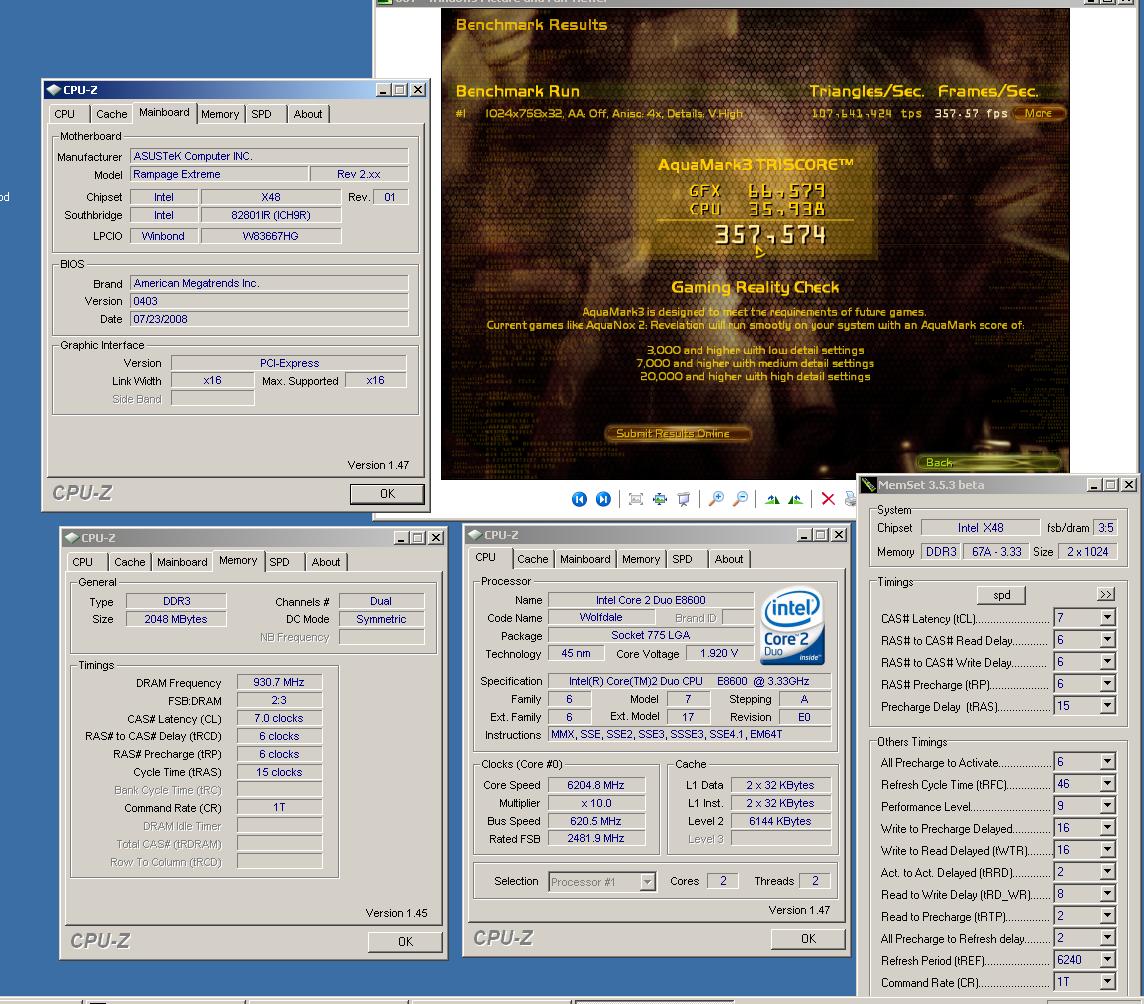Click the red X delete icon in the viewer toolbar
Screen dimensions: 1144x1004
coord(828,499)
